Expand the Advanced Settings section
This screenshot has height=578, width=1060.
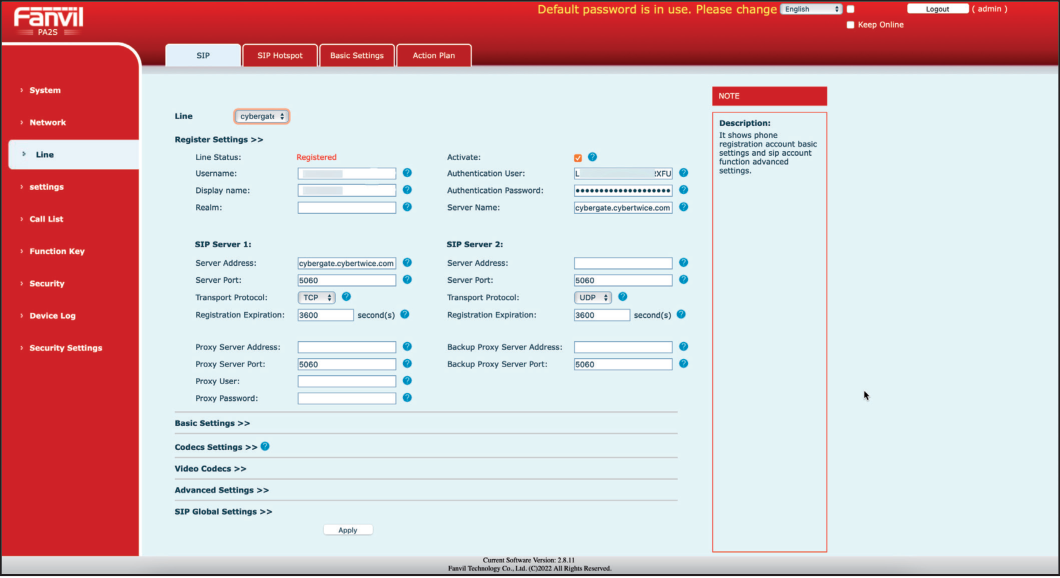tap(221, 490)
